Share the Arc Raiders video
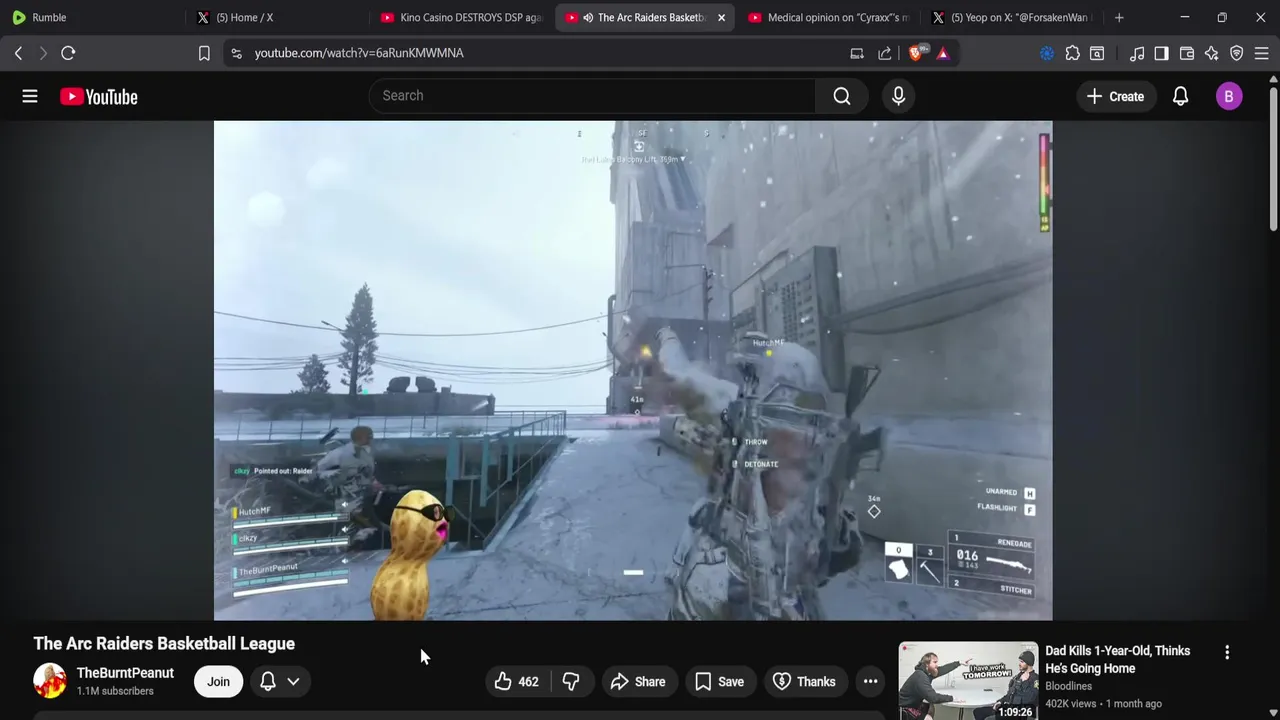1280x720 pixels. [638, 682]
